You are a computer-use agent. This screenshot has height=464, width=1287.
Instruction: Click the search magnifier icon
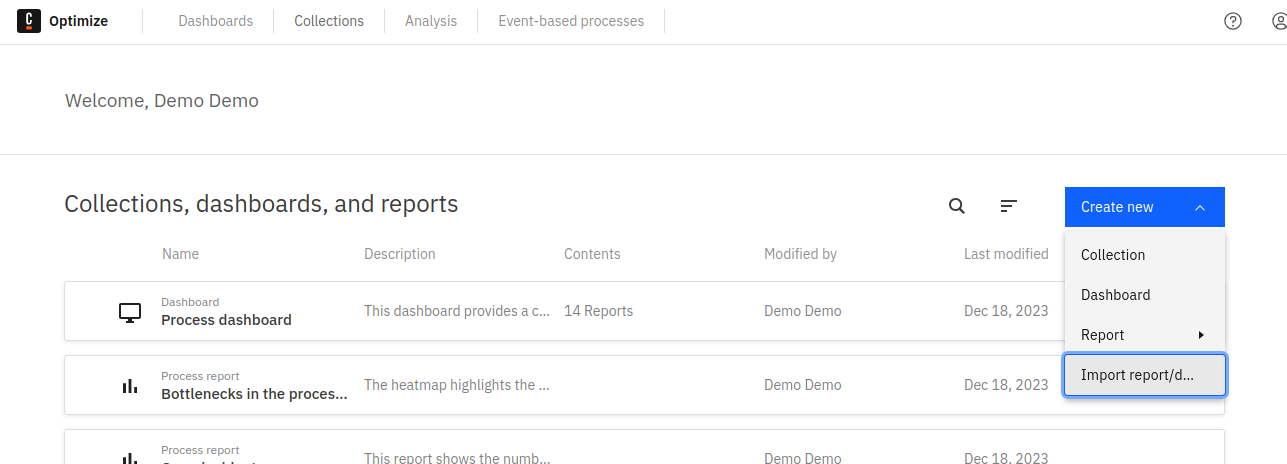[x=957, y=206]
